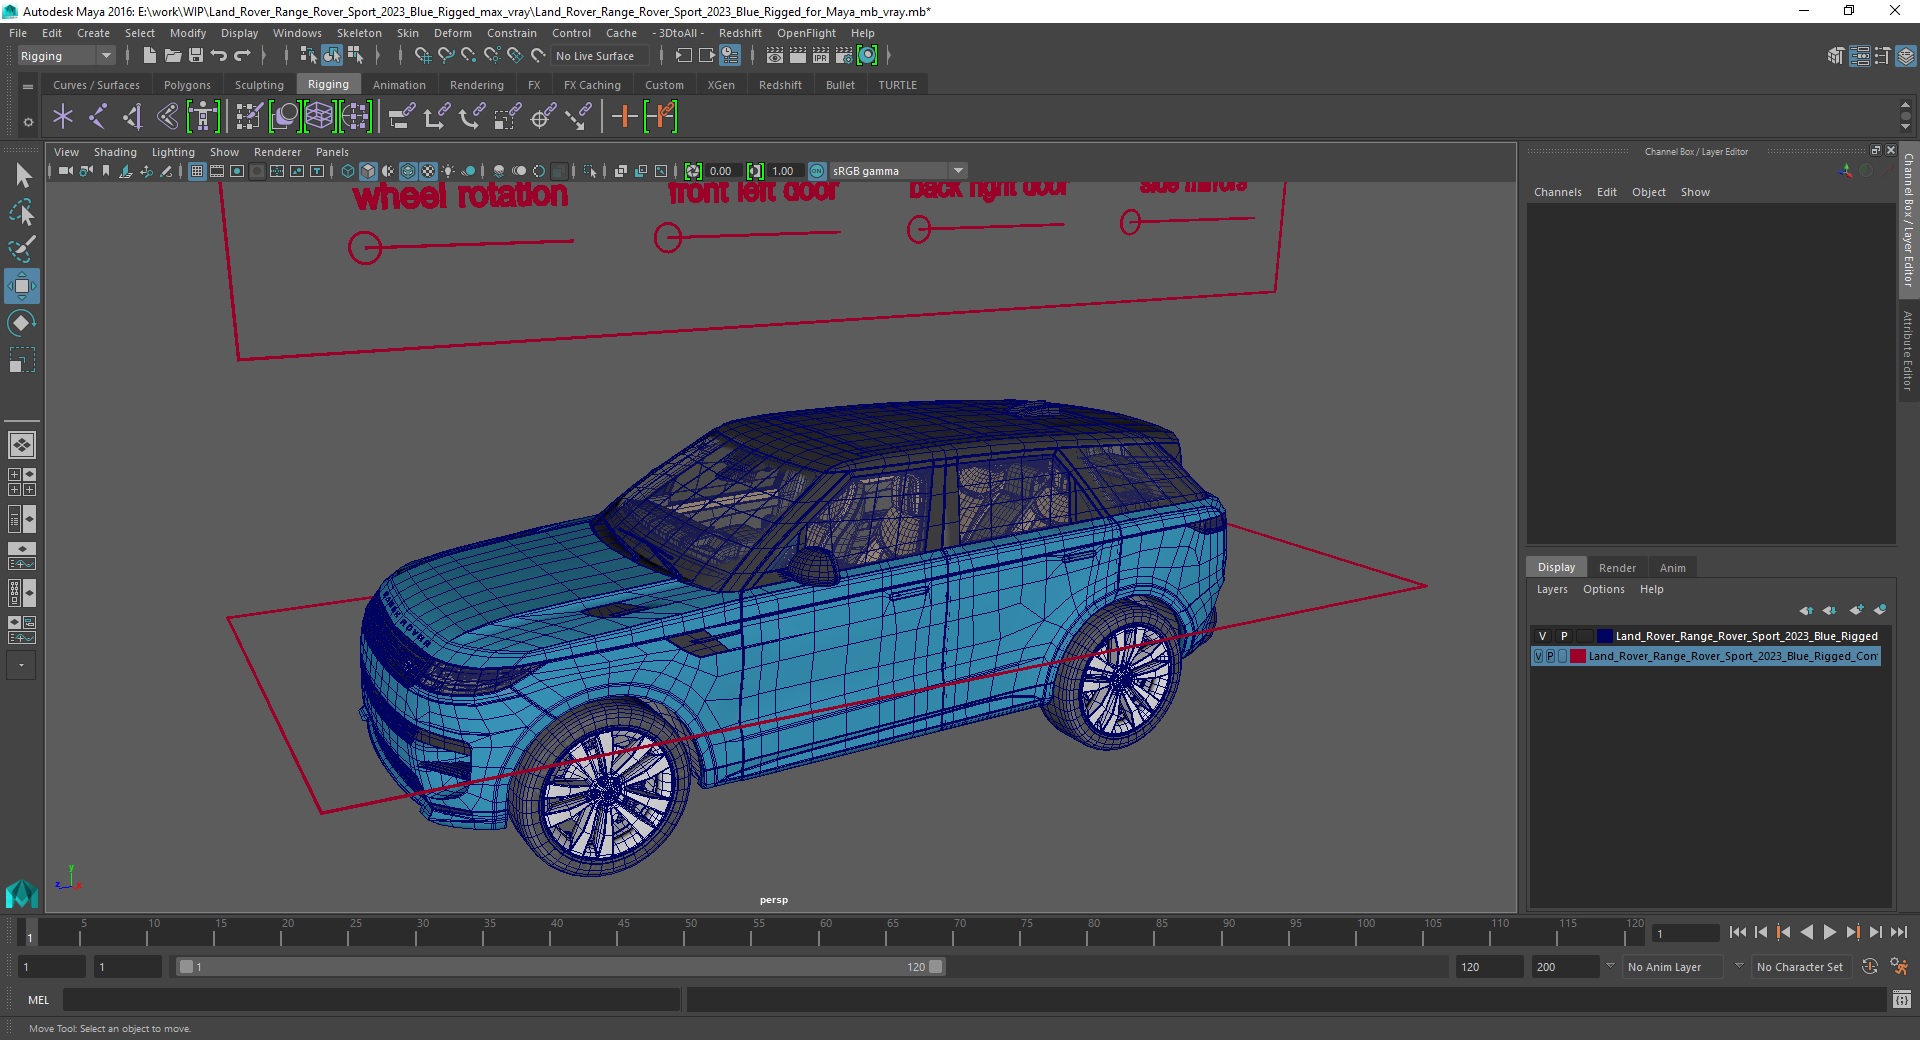Open the shelf tab list menu
This screenshot has width=1920, height=1040.
(x=28, y=87)
